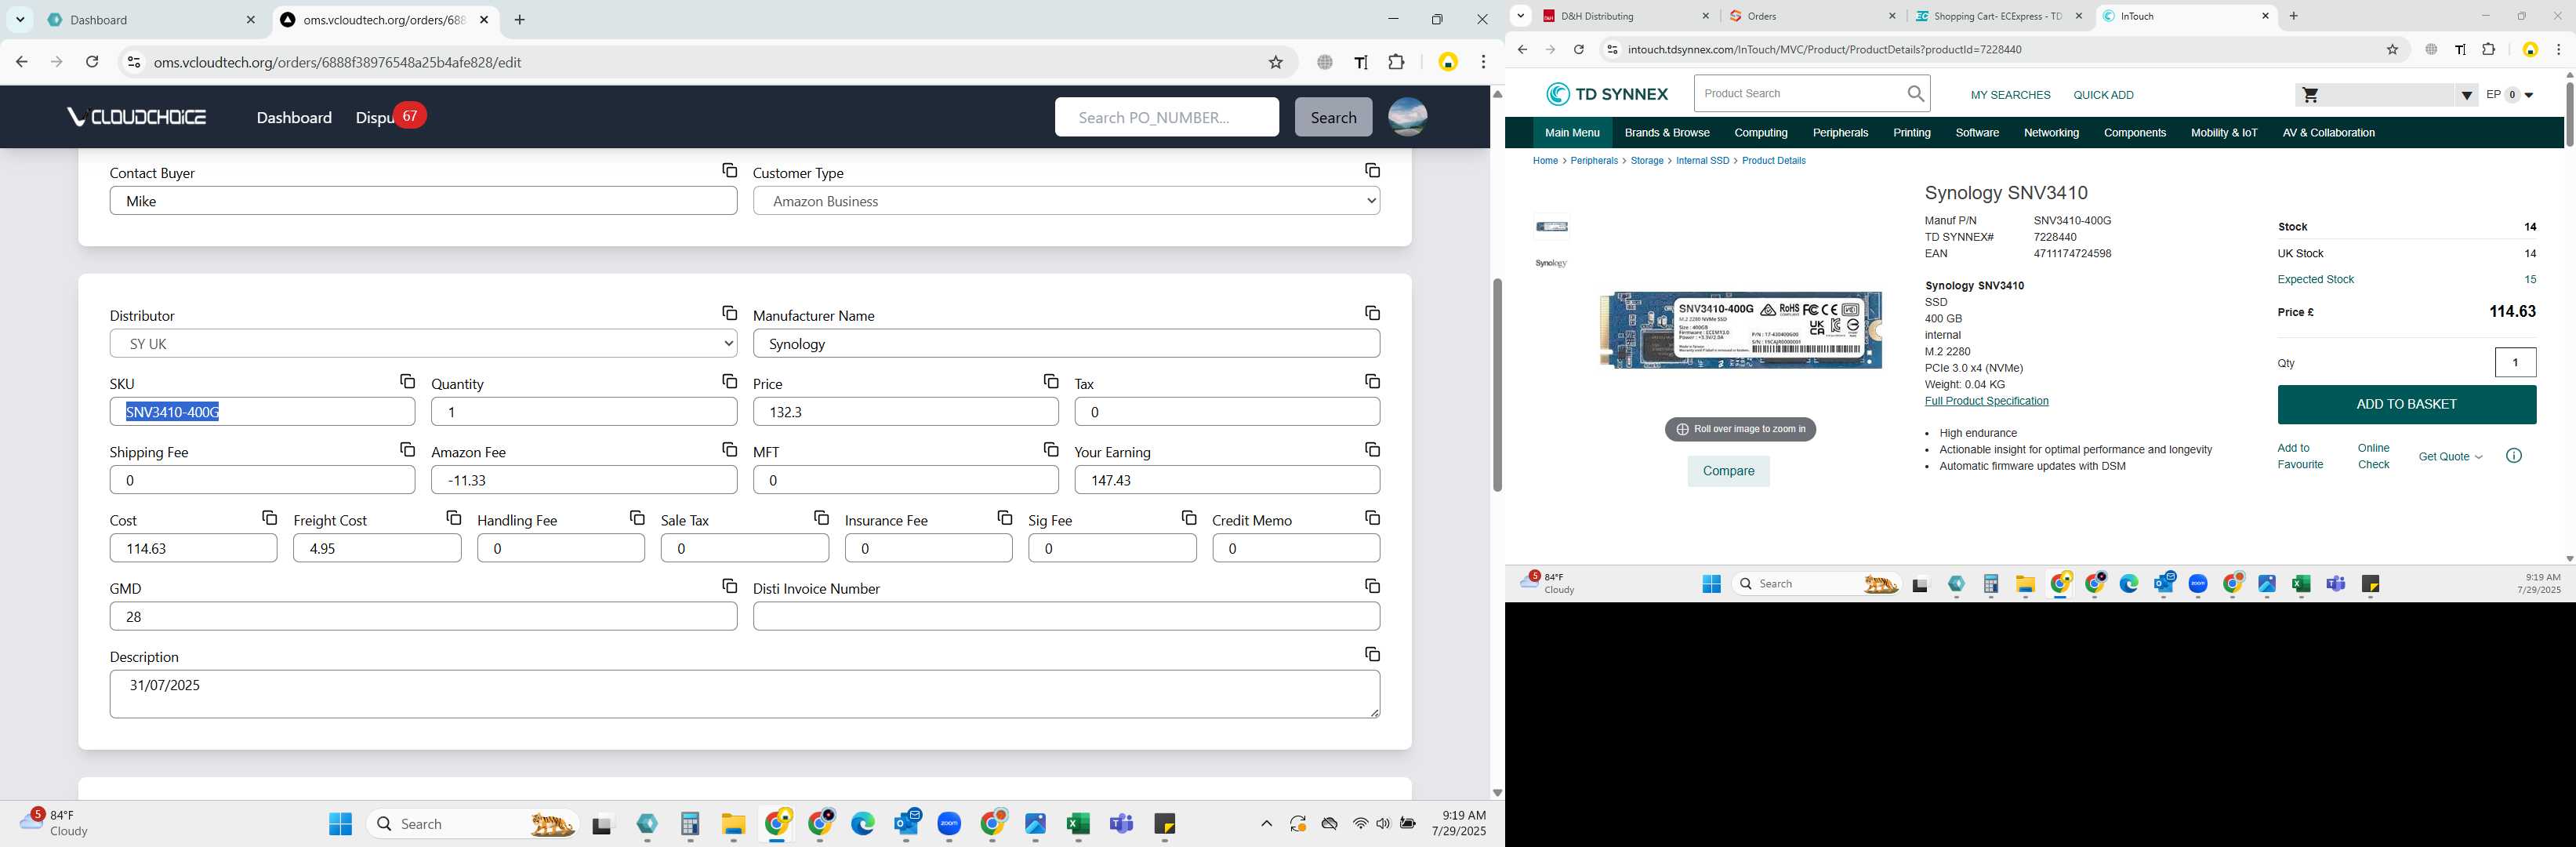The image size is (2576, 847).
Task: Open File Explorer from left taskbar
Action: click(733, 824)
